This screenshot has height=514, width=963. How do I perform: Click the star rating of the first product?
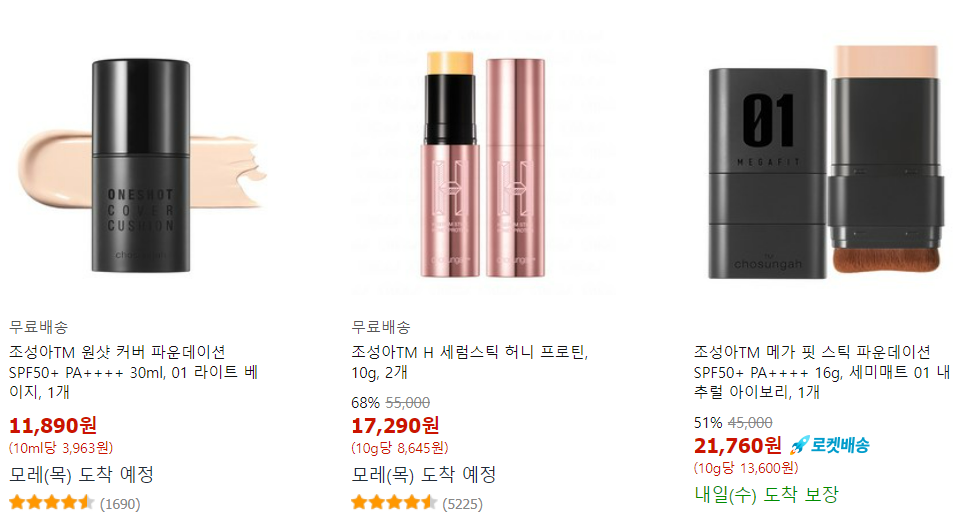[52, 503]
